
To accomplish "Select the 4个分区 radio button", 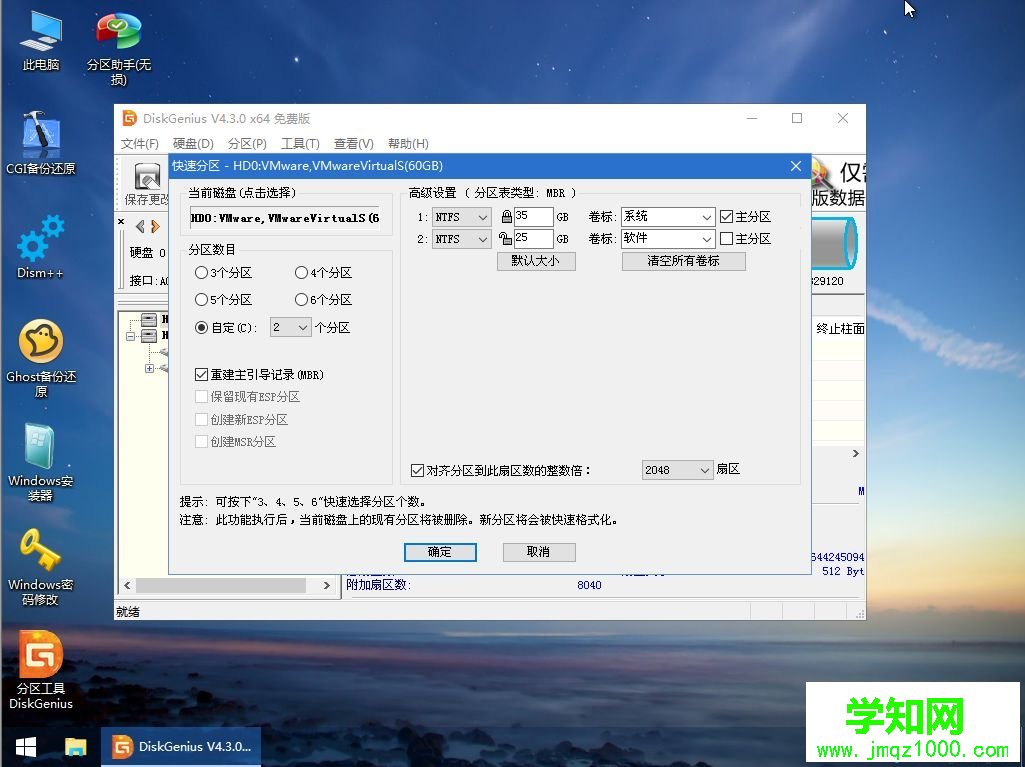I will (302, 272).
